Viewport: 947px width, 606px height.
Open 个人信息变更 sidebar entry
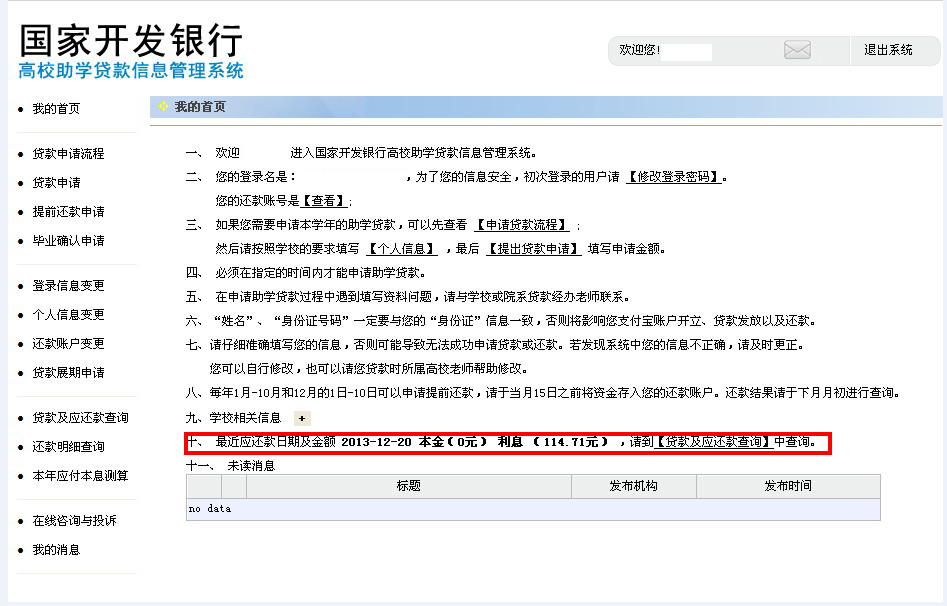(x=68, y=315)
